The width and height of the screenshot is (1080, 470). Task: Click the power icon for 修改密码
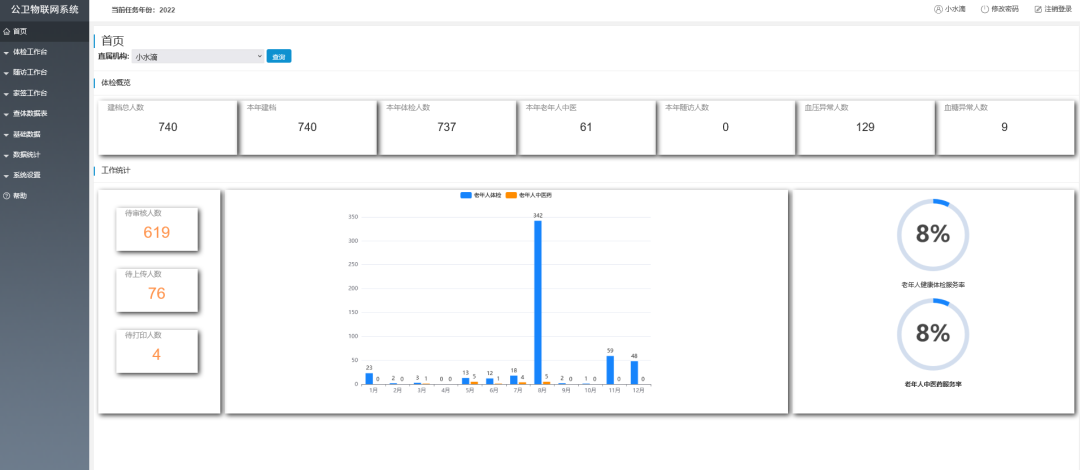984,10
